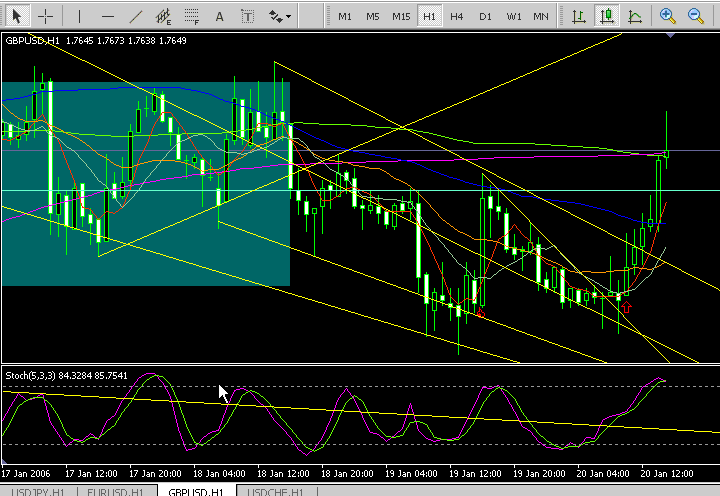Select the text label tool
The height and width of the screenshot is (496, 720).
coord(248,17)
